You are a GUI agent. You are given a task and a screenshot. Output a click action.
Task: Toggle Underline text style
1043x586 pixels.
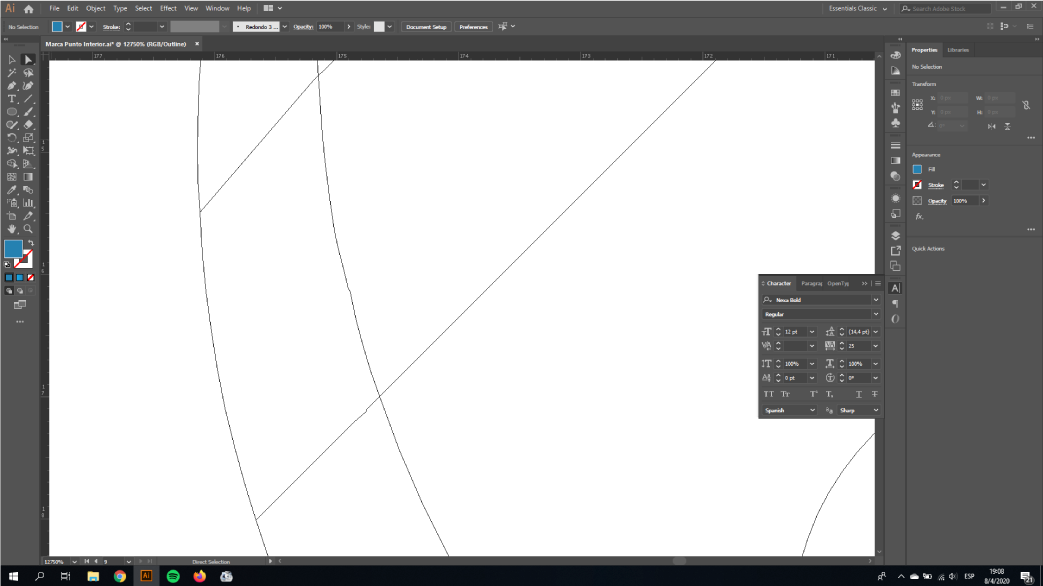coord(858,395)
